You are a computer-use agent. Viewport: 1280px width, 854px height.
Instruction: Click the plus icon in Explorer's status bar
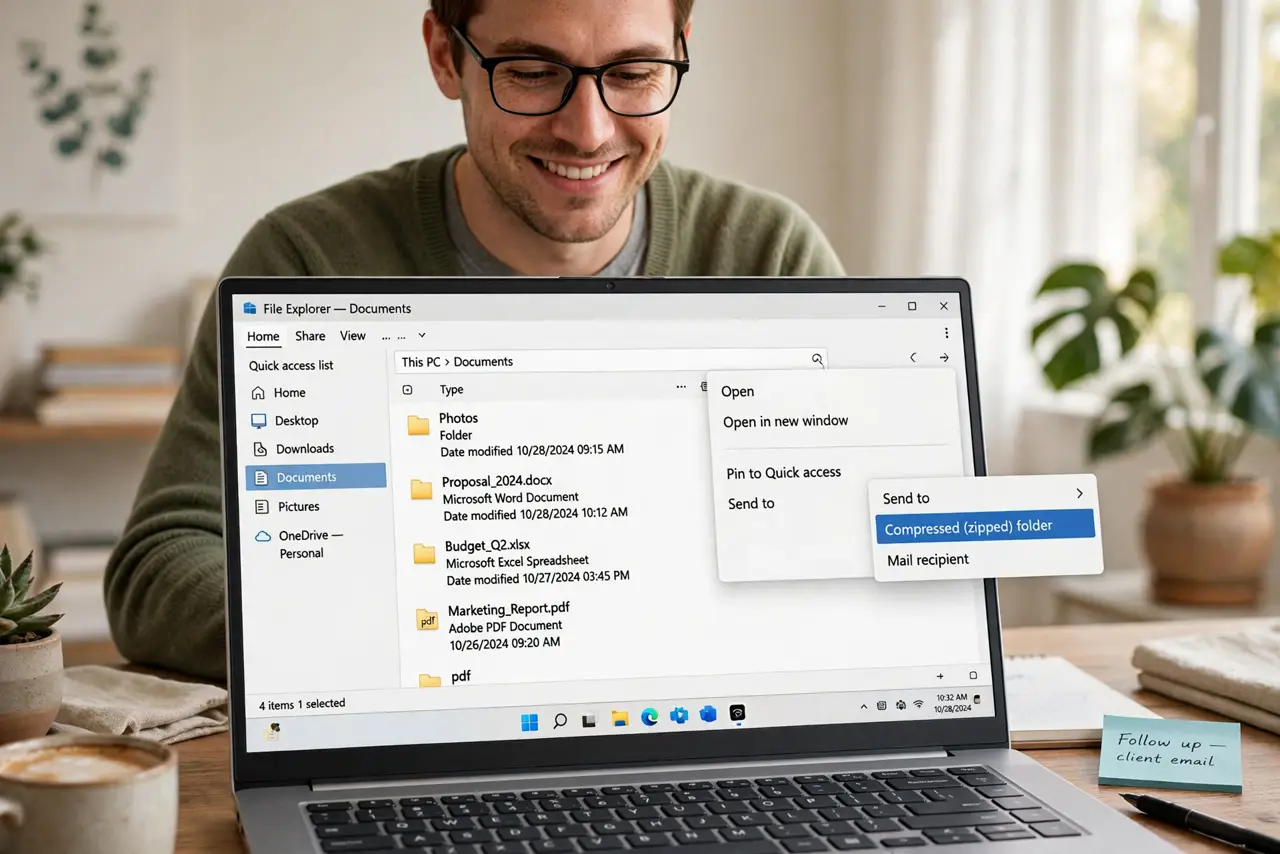coord(940,676)
